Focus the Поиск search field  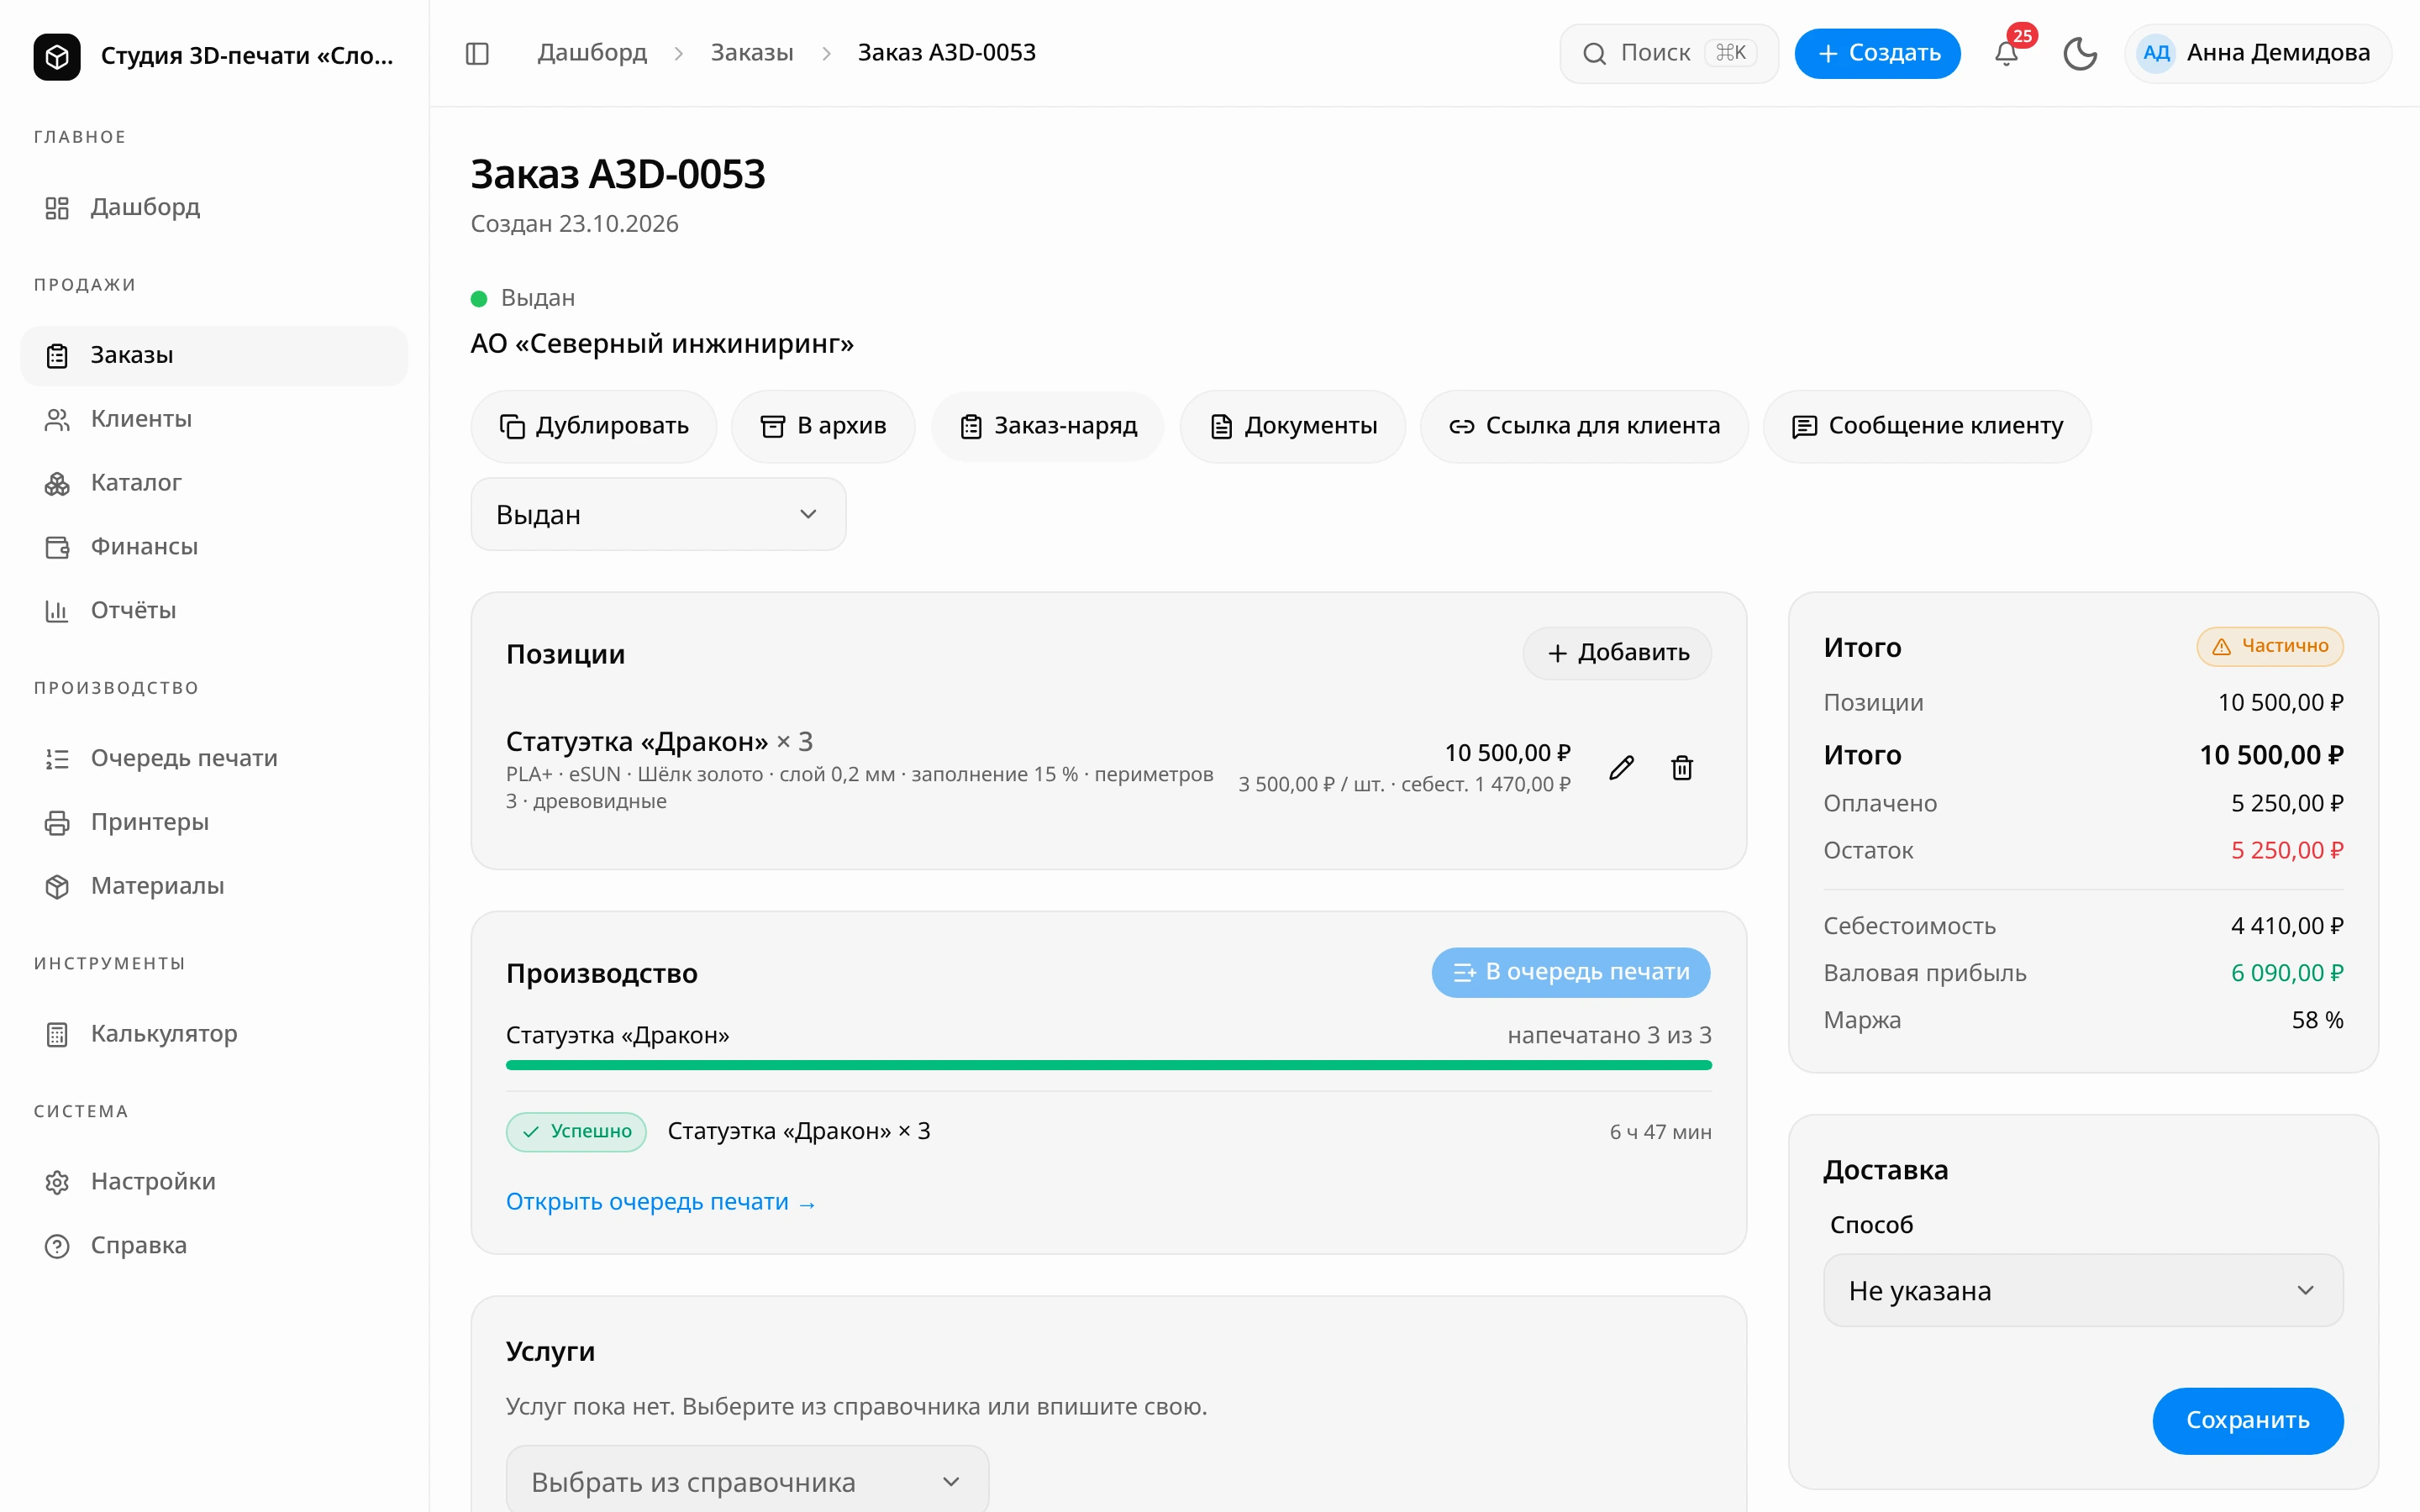pyautogui.click(x=1669, y=53)
